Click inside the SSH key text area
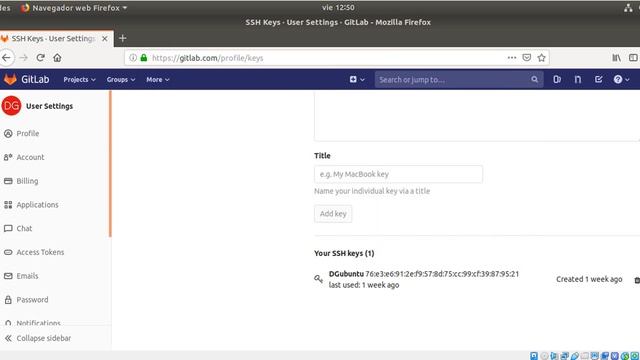Viewport: 640px width, 360px height. coord(477,116)
